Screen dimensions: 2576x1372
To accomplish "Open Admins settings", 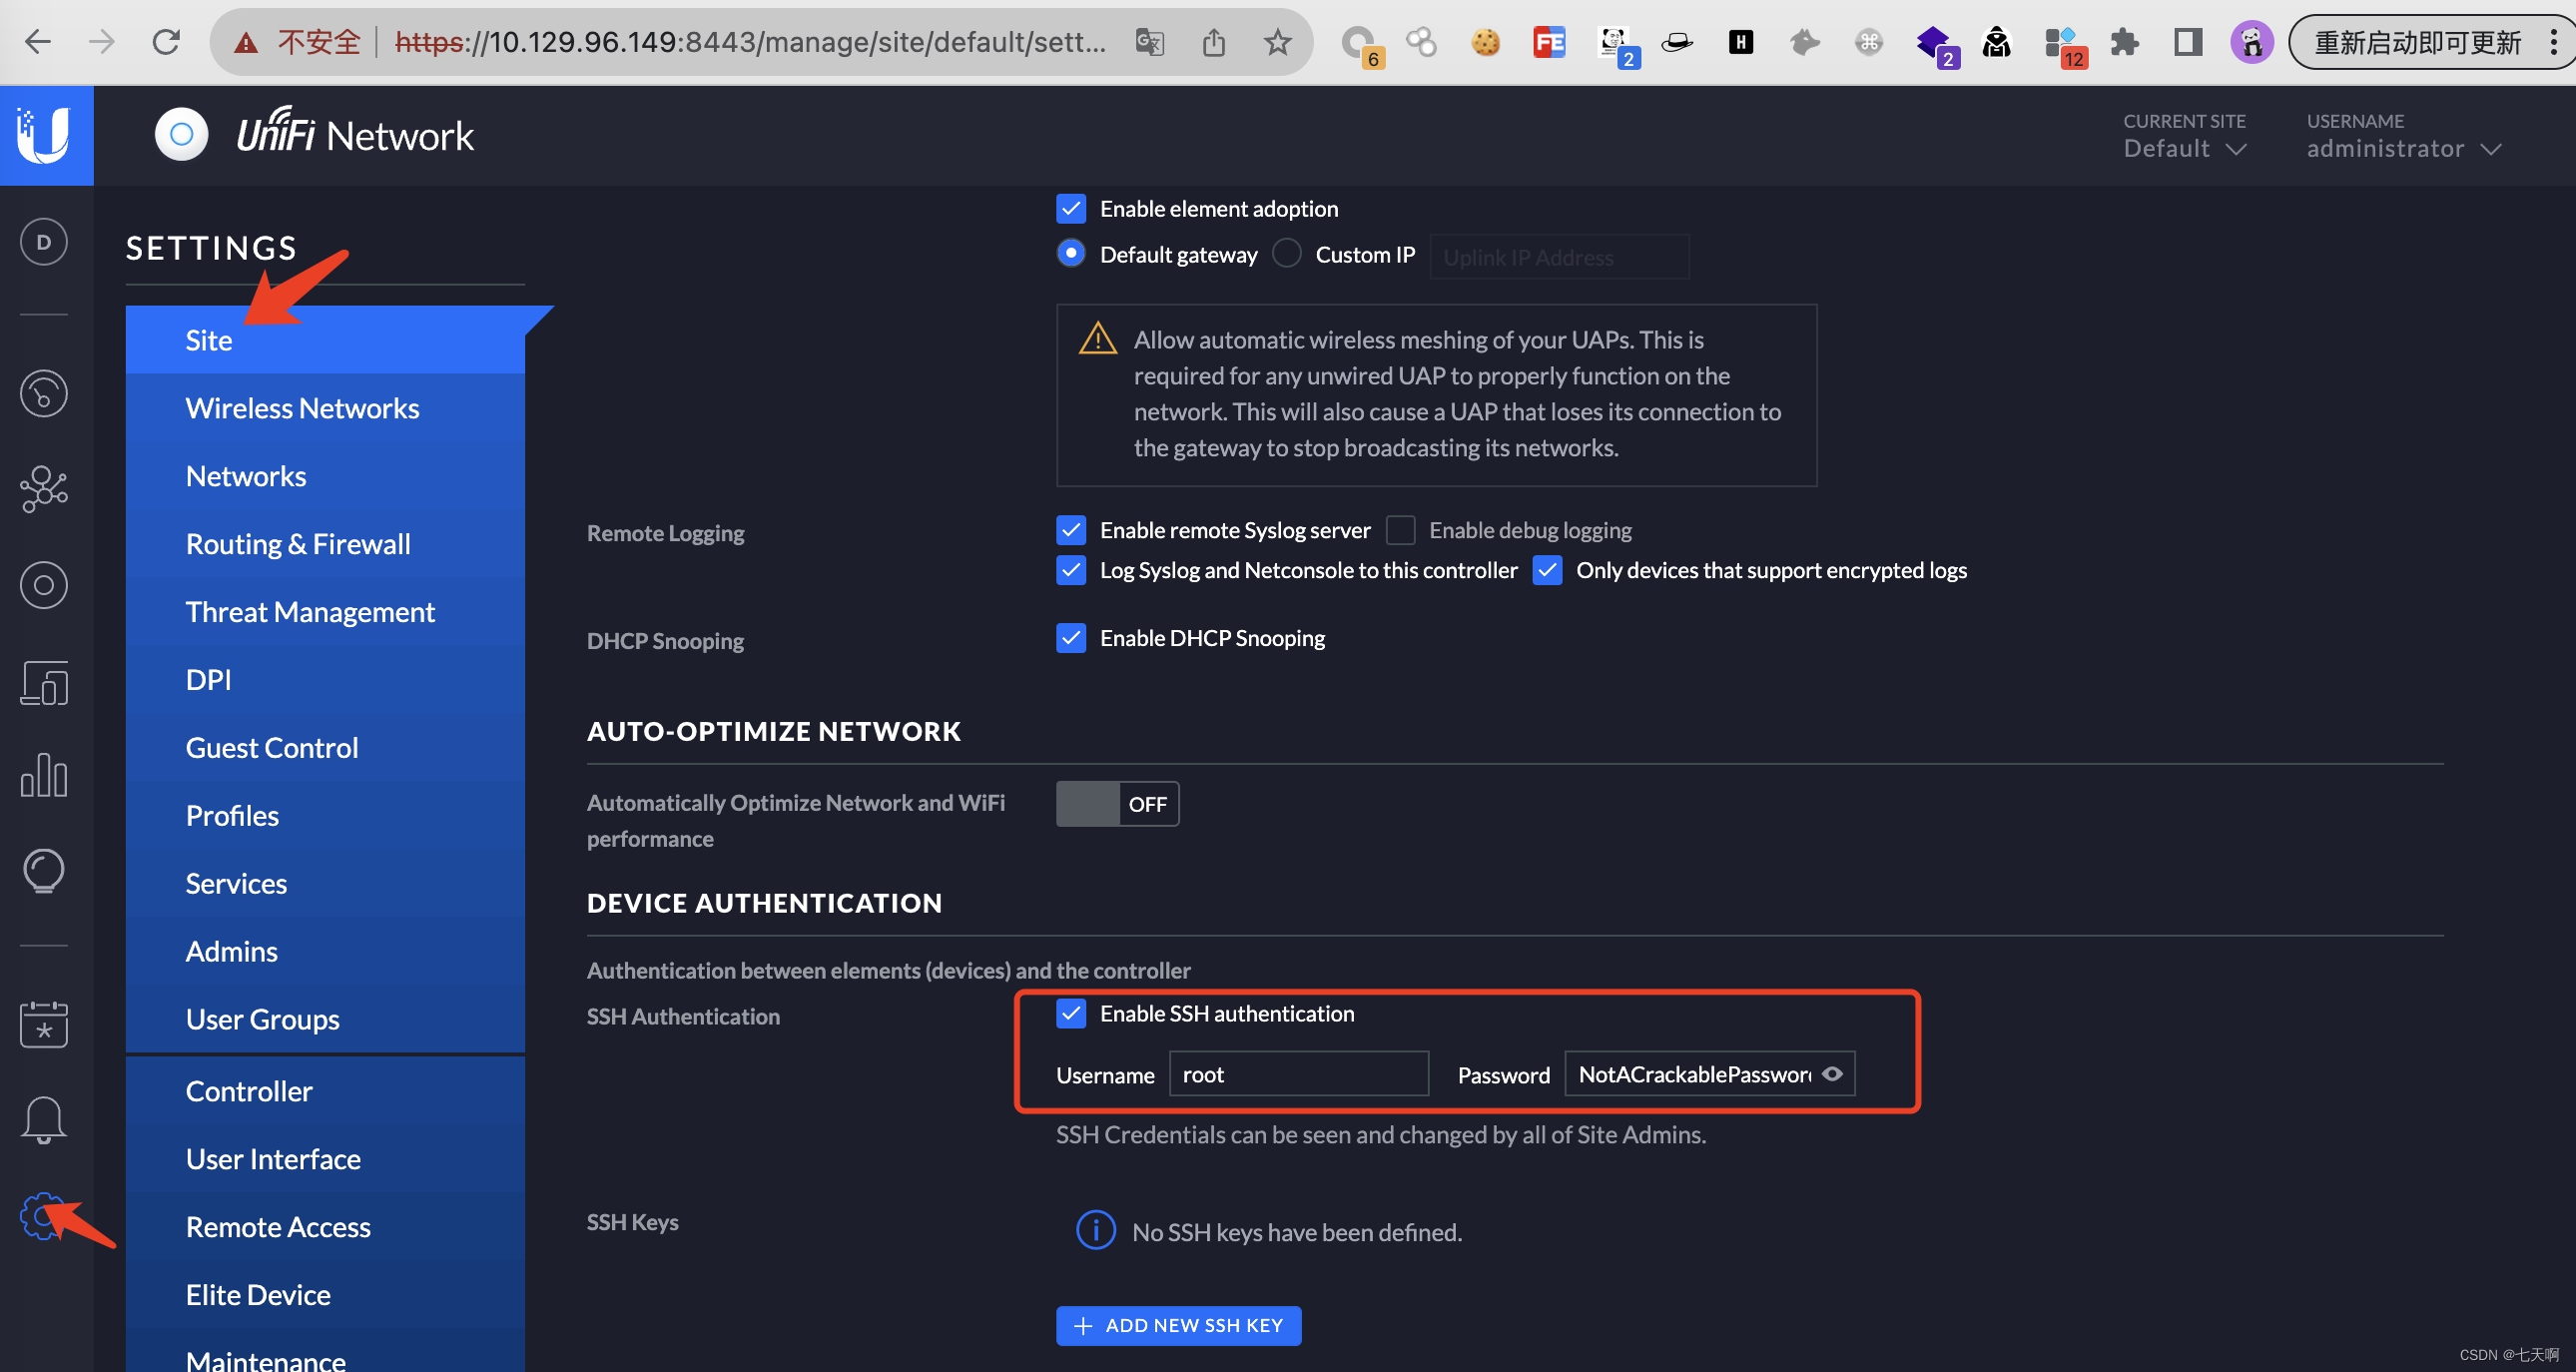I will click(325, 952).
